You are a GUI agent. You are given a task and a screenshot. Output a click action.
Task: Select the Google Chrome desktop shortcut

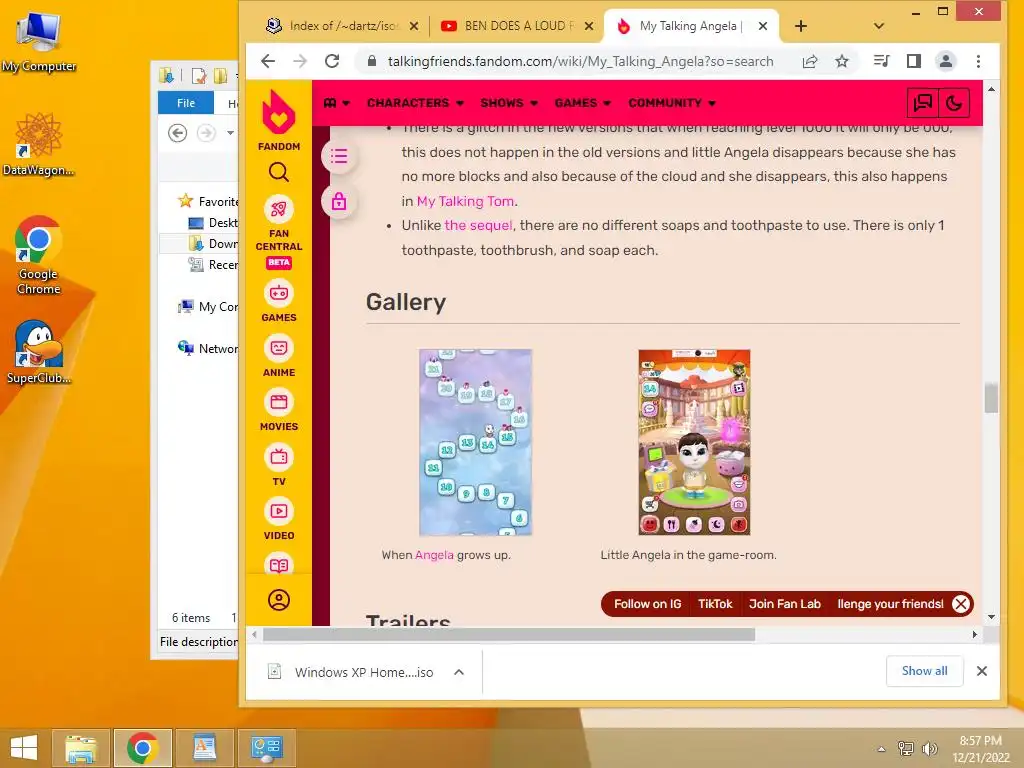click(x=39, y=255)
